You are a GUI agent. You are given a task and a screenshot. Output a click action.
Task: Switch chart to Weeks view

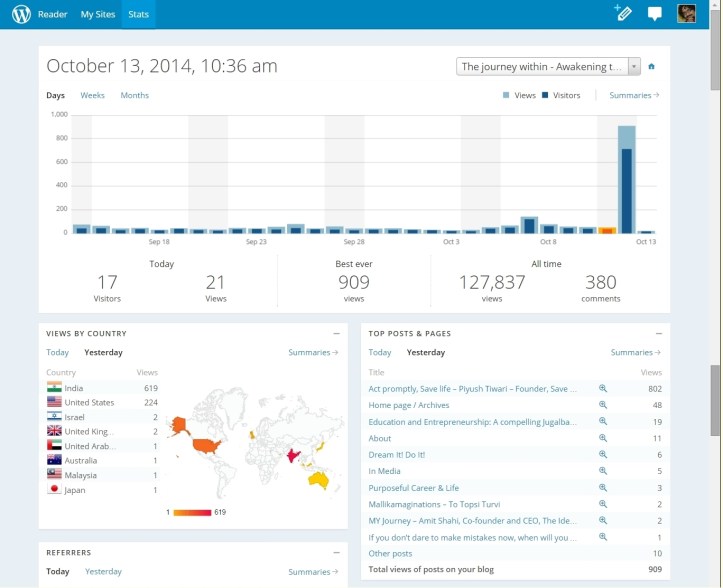click(x=92, y=95)
